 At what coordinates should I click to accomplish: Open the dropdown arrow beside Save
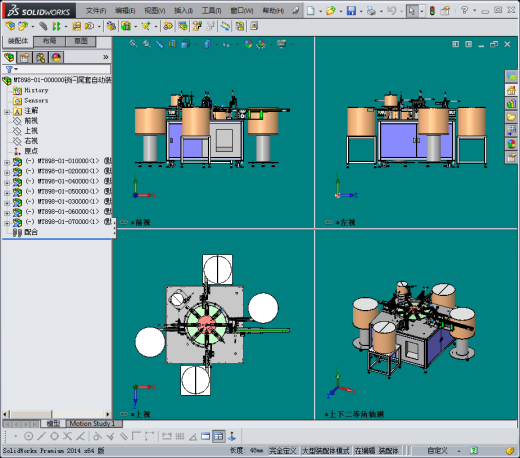361,11
